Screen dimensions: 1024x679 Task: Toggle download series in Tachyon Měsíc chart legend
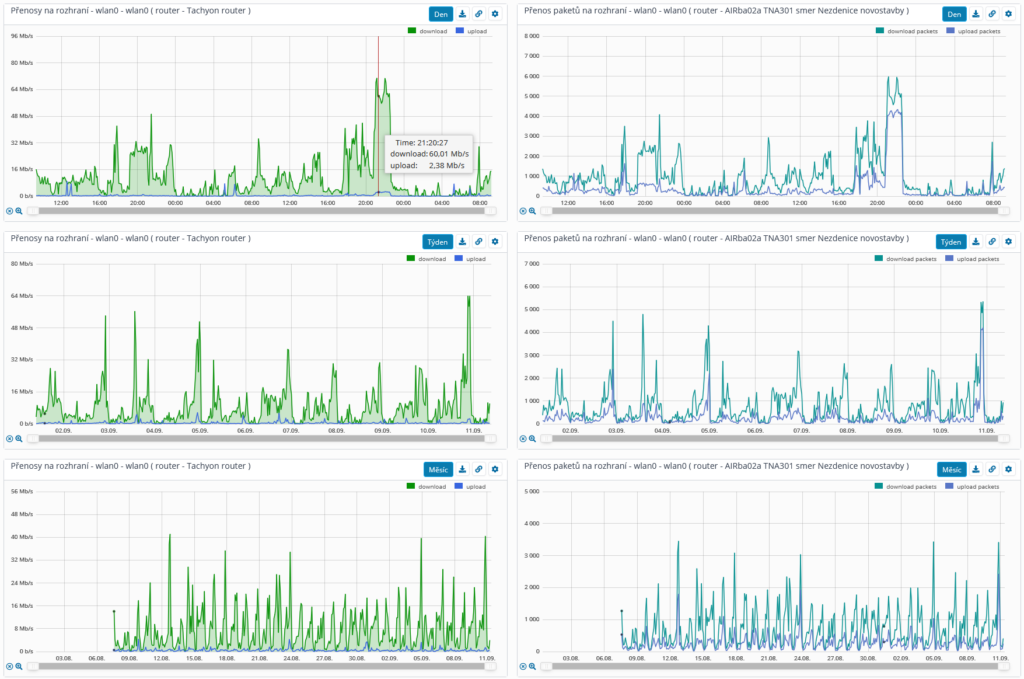(x=426, y=487)
